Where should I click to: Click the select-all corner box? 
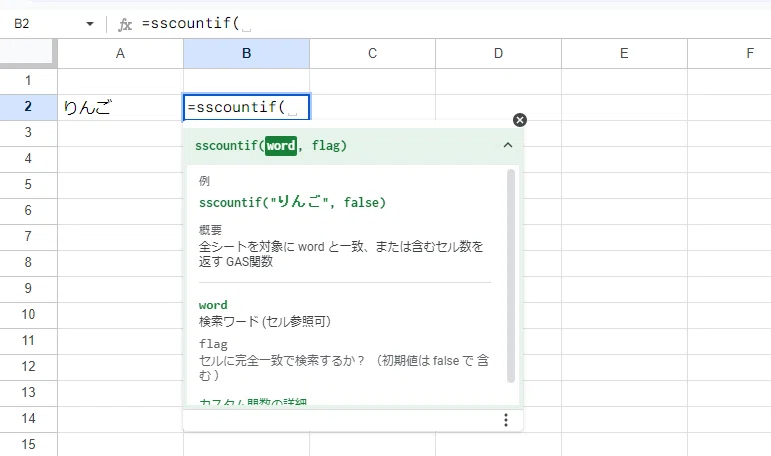pos(27,52)
